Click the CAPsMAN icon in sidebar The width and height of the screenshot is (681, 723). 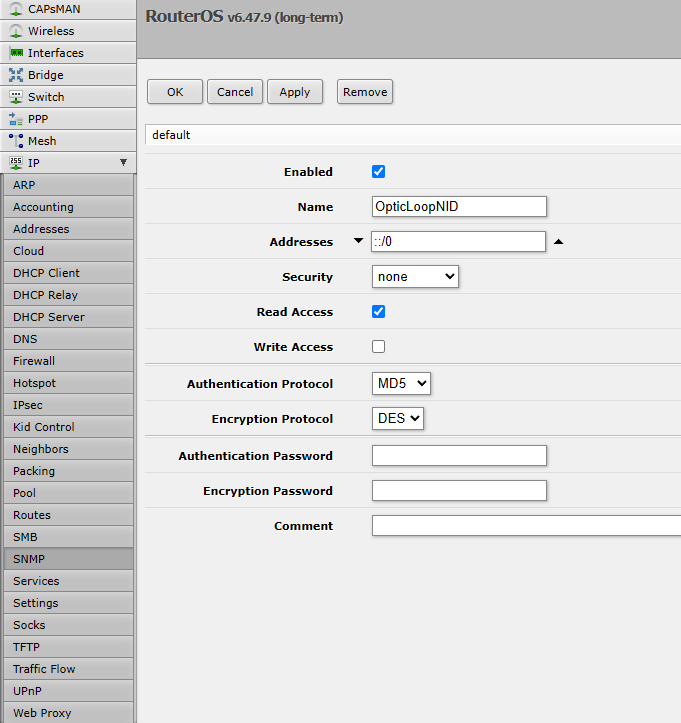16,9
